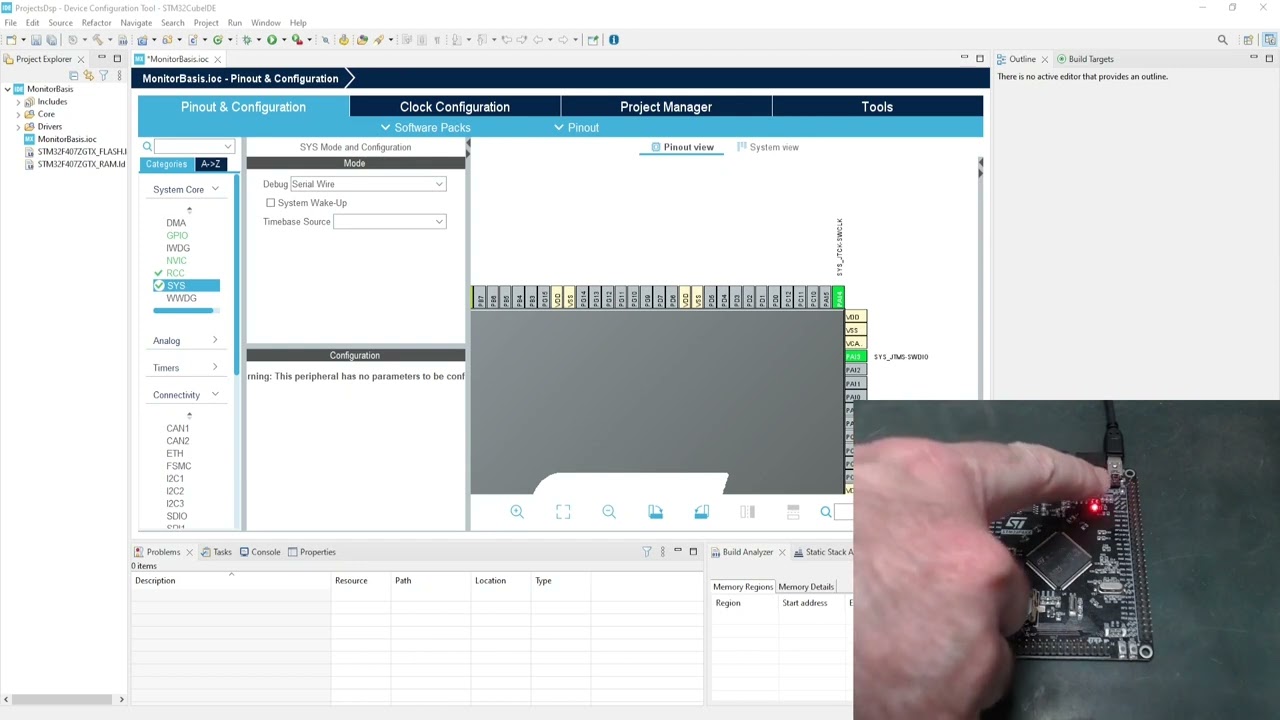
Task: Open the Navigate menu
Action: (x=136, y=22)
